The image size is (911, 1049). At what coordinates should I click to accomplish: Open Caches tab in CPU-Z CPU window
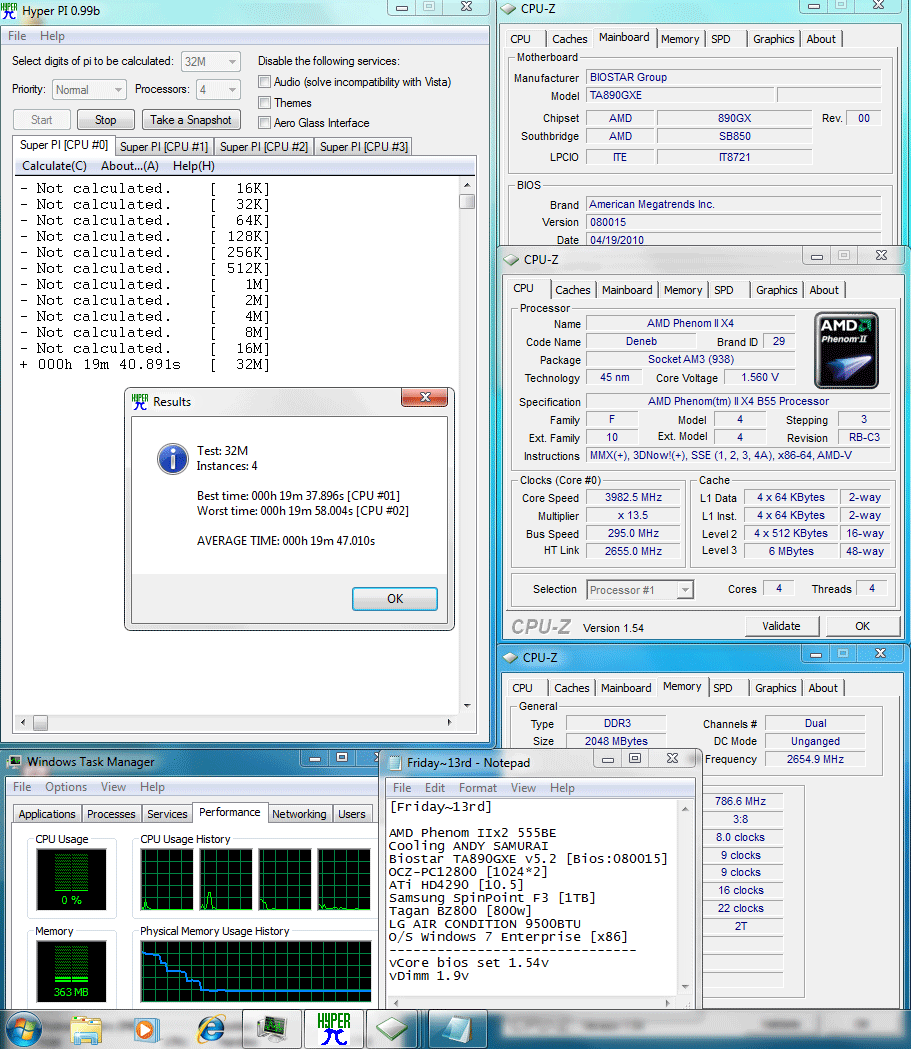pyautogui.click(x=573, y=290)
